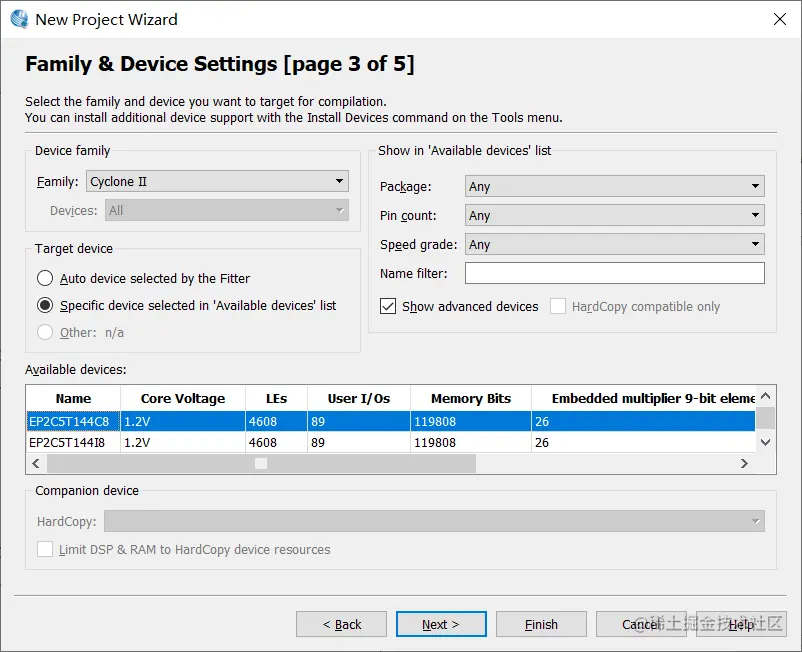Click the Quartus globe icon in title bar
The image size is (802, 652).
(19, 19)
